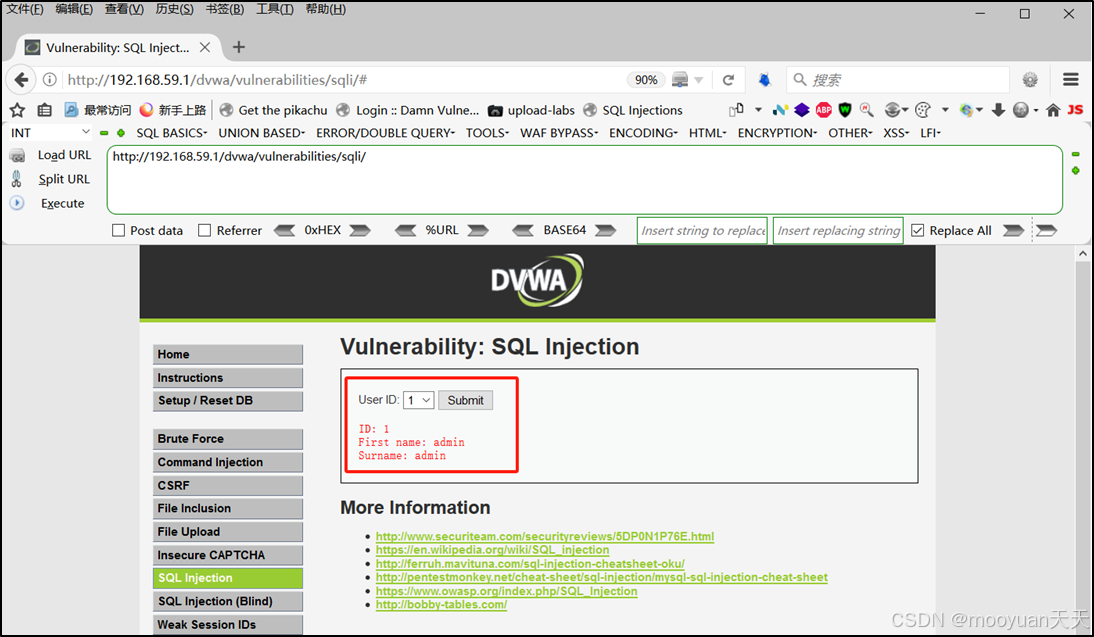Image resolution: width=1094 pixels, height=637 pixels.
Task: Click the Split URL icon in HackBar
Action: [x=17, y=179]
